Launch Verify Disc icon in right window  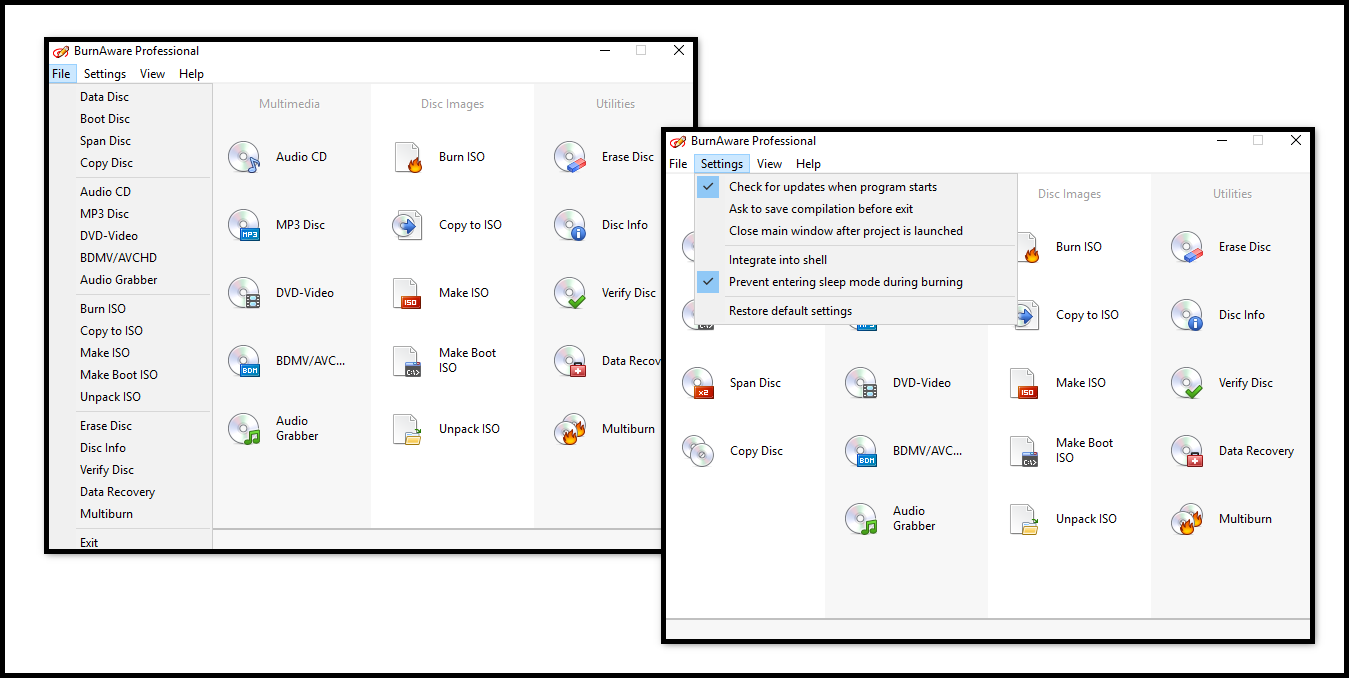pyautogui.click(x=1187, y=383)
